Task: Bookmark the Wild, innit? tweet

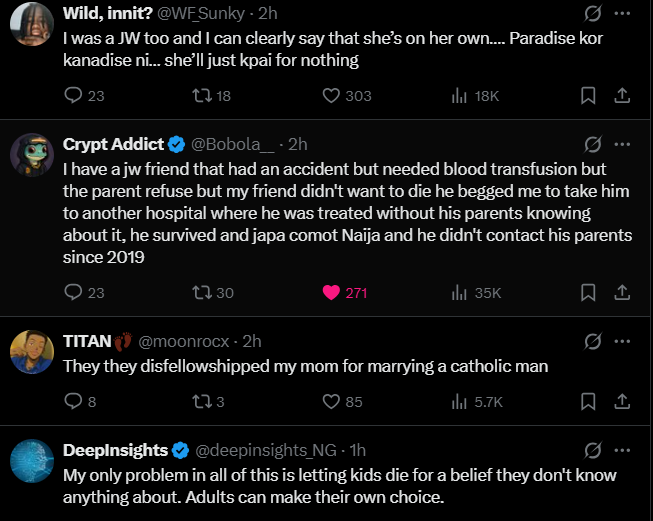Action: pyautogui.click(x=589, y=96)
